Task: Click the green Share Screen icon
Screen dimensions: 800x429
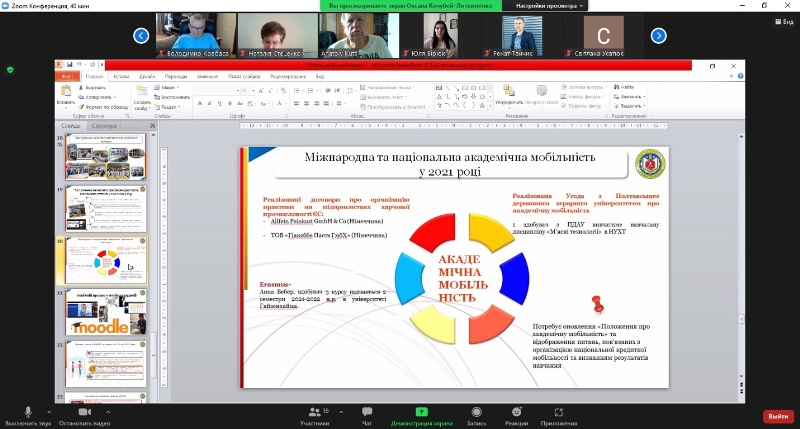Action: pyautogui.click(x=421, y=411)
